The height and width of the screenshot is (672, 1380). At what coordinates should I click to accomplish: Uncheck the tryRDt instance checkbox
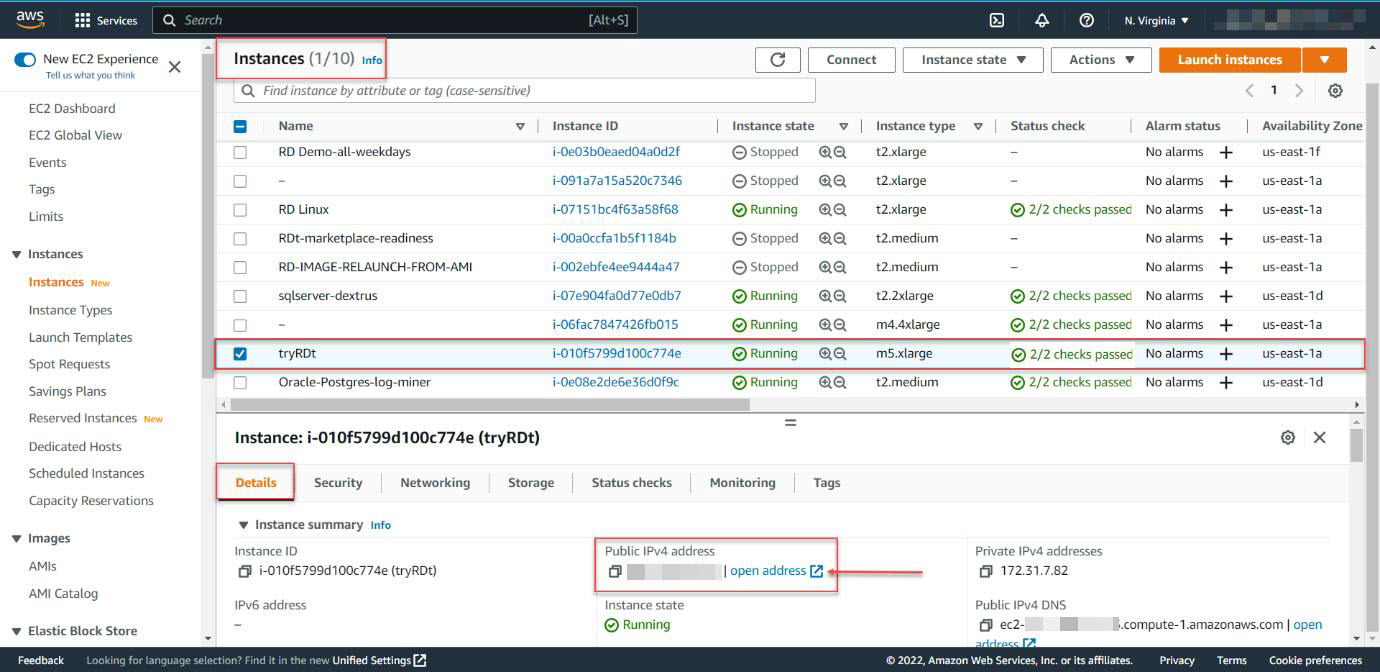[x=240, y=354]
